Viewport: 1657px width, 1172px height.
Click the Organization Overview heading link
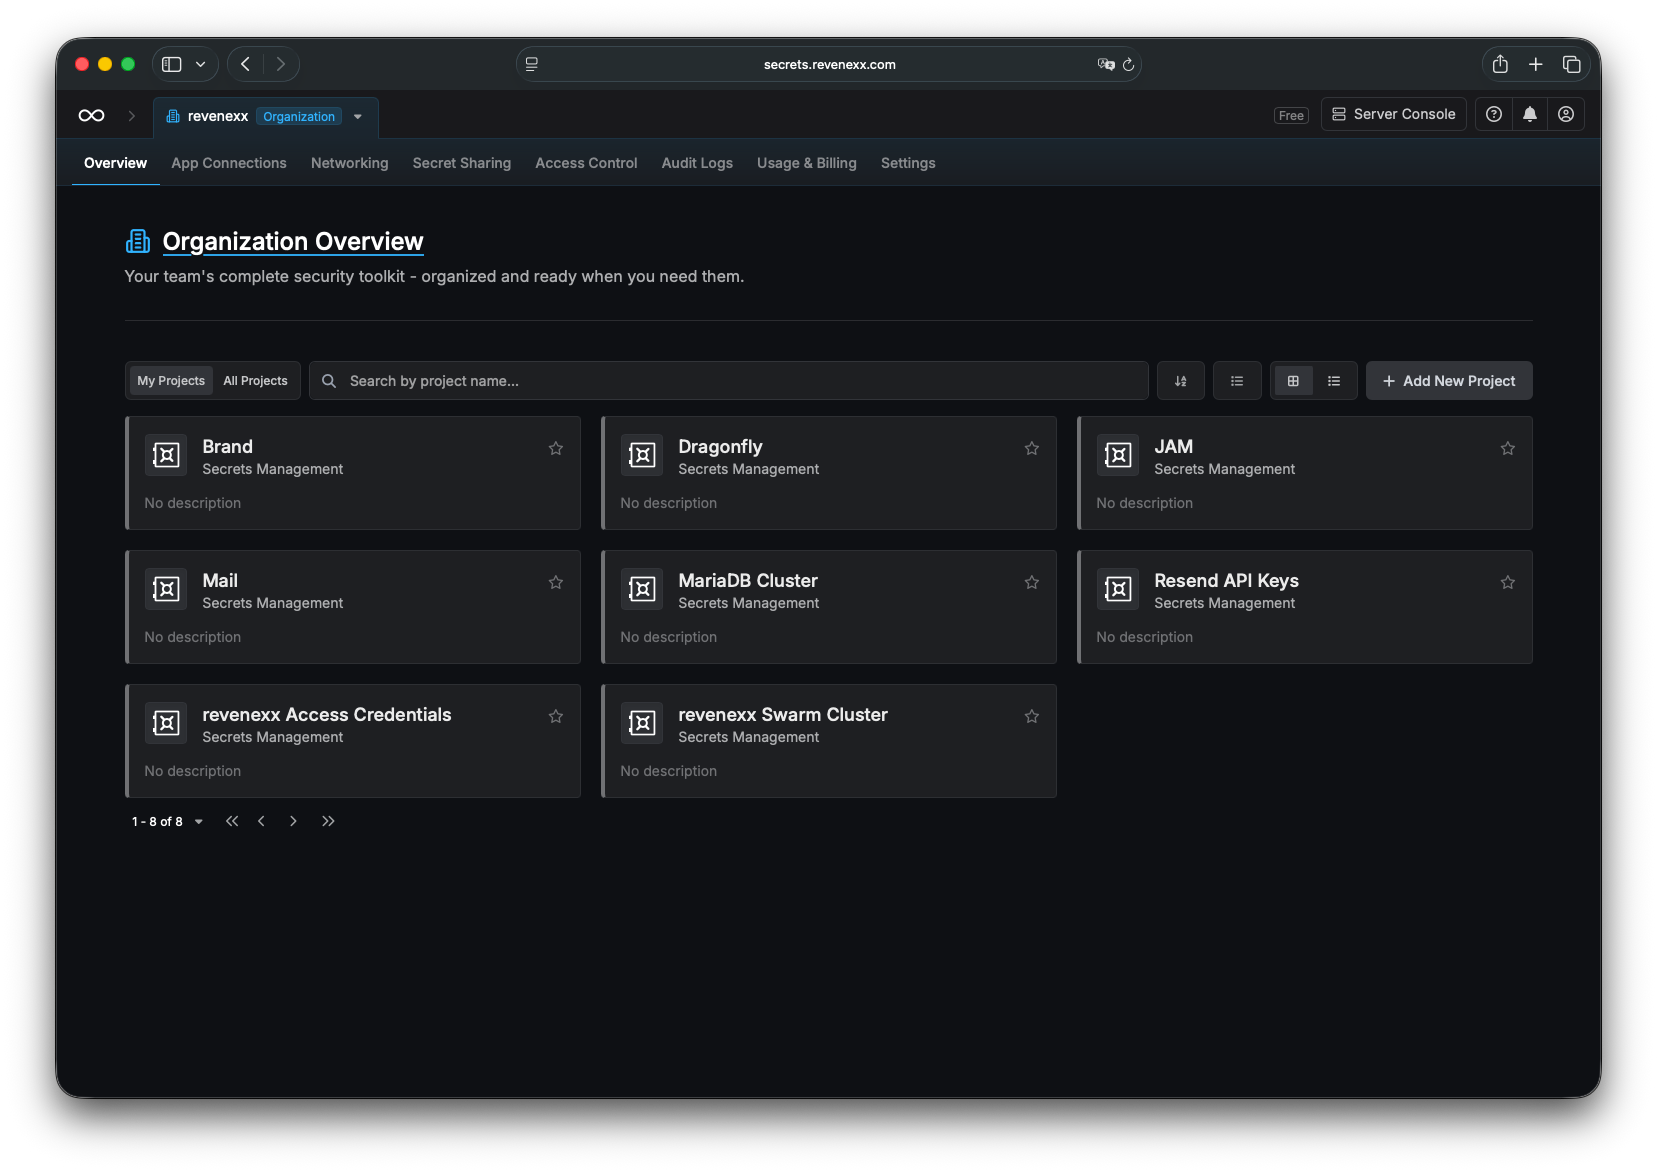pyautogui.click(x=293, y=242)
